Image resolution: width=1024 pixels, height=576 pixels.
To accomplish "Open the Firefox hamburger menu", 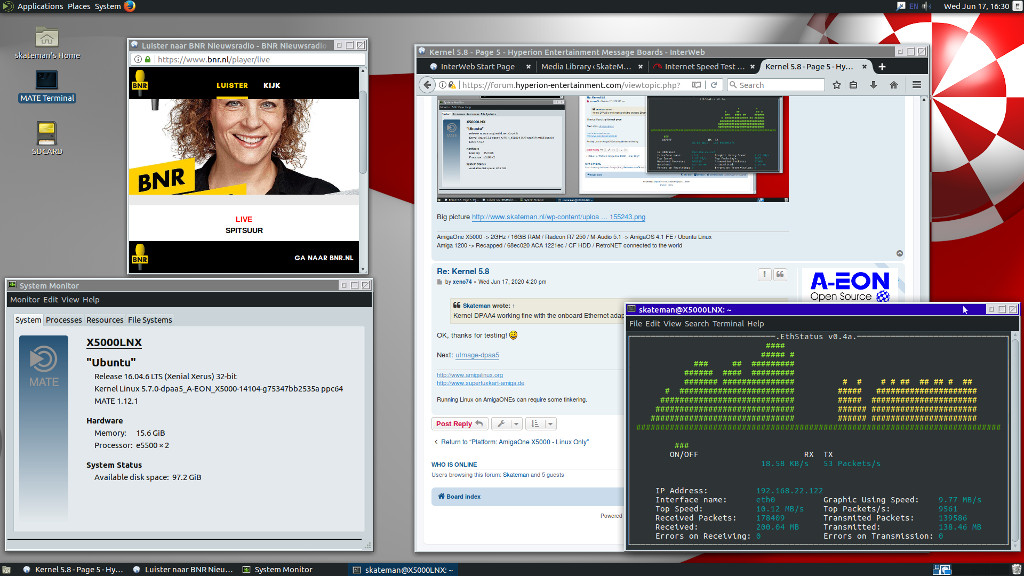I will [917, 85].
